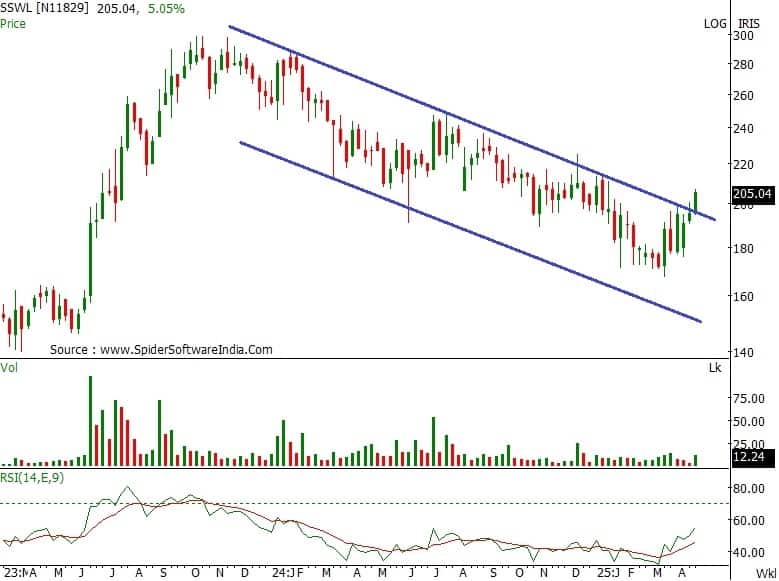Click the 24:J marker on time axis
Screen dimensions: 779x581
pyautogui.click(x=285, y=574)
